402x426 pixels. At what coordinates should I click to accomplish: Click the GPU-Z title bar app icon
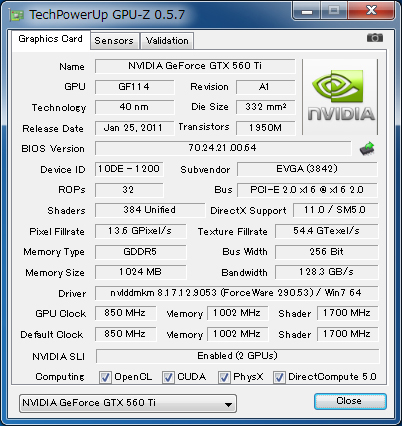click(16, 15)
